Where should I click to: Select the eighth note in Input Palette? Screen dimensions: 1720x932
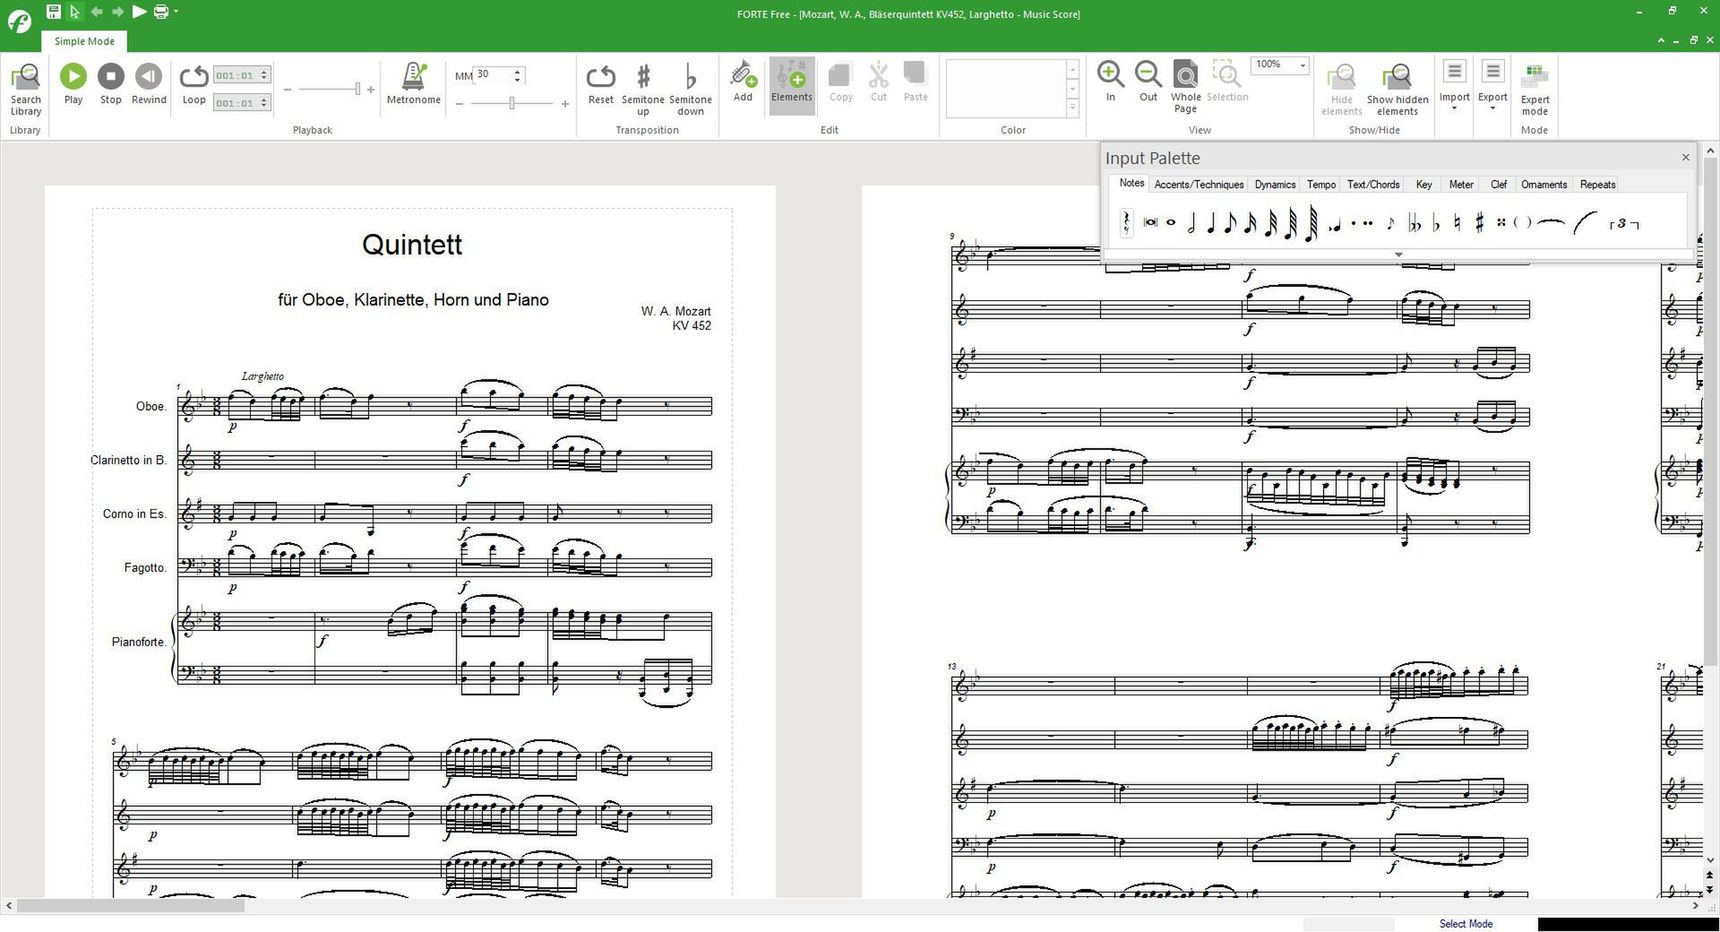click(x=1230, y=224)
